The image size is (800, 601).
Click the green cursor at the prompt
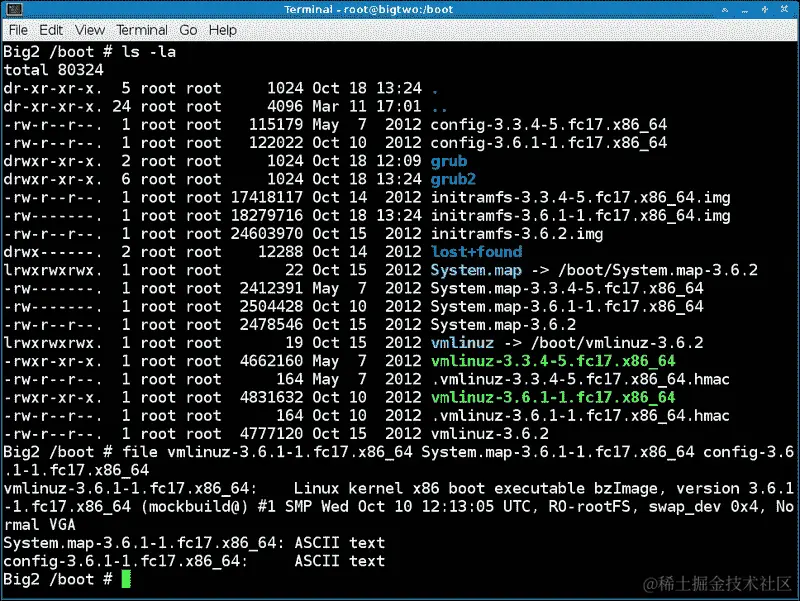coord(126,579)
